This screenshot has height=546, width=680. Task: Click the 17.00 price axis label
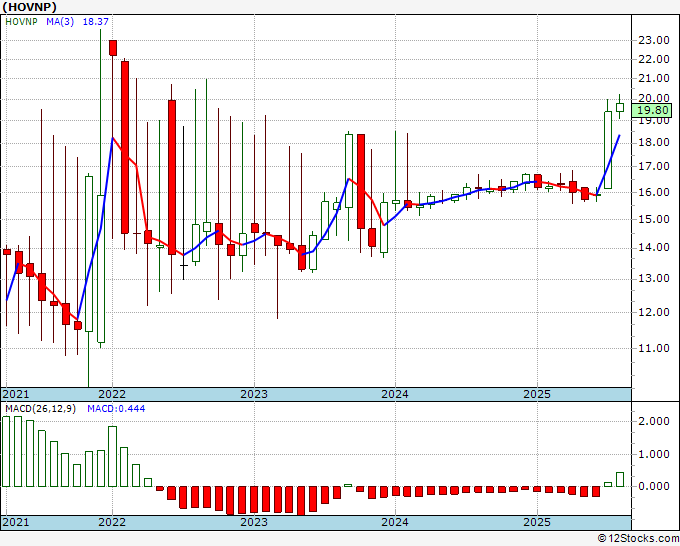coord(654,166)
